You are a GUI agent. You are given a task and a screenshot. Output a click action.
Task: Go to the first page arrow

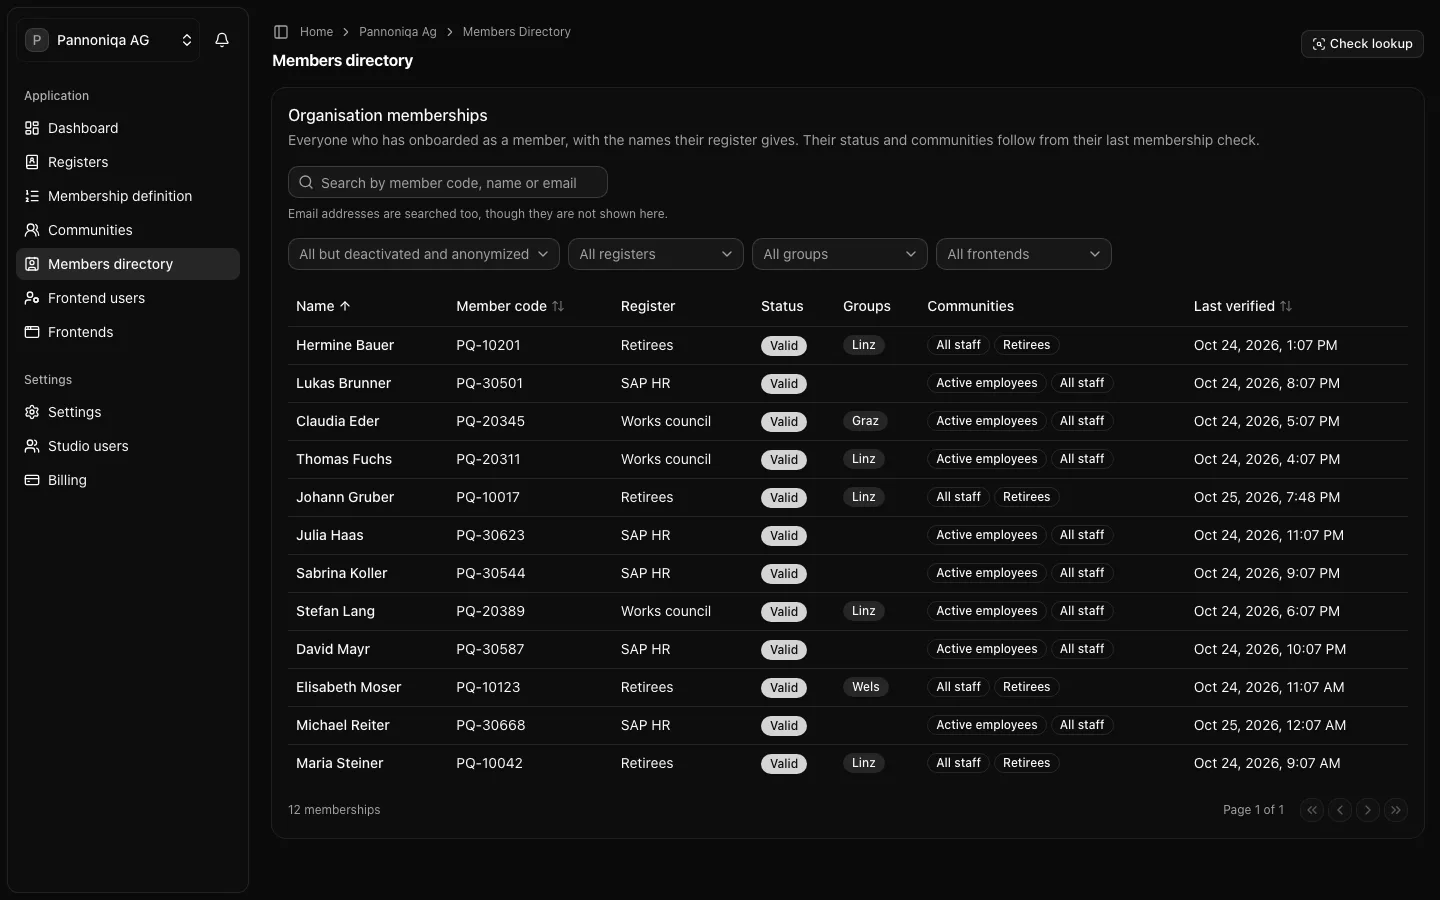click(1312, 810)
